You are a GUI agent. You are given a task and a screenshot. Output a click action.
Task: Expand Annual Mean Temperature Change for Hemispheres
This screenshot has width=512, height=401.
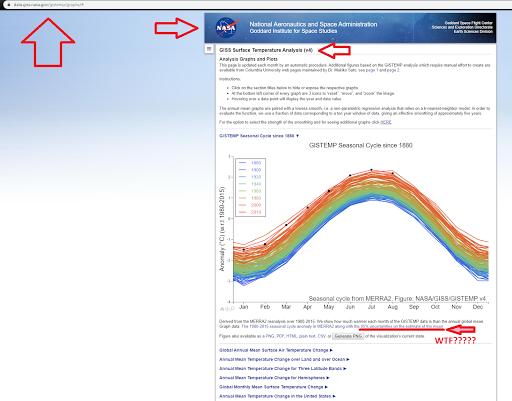point(274,378)
